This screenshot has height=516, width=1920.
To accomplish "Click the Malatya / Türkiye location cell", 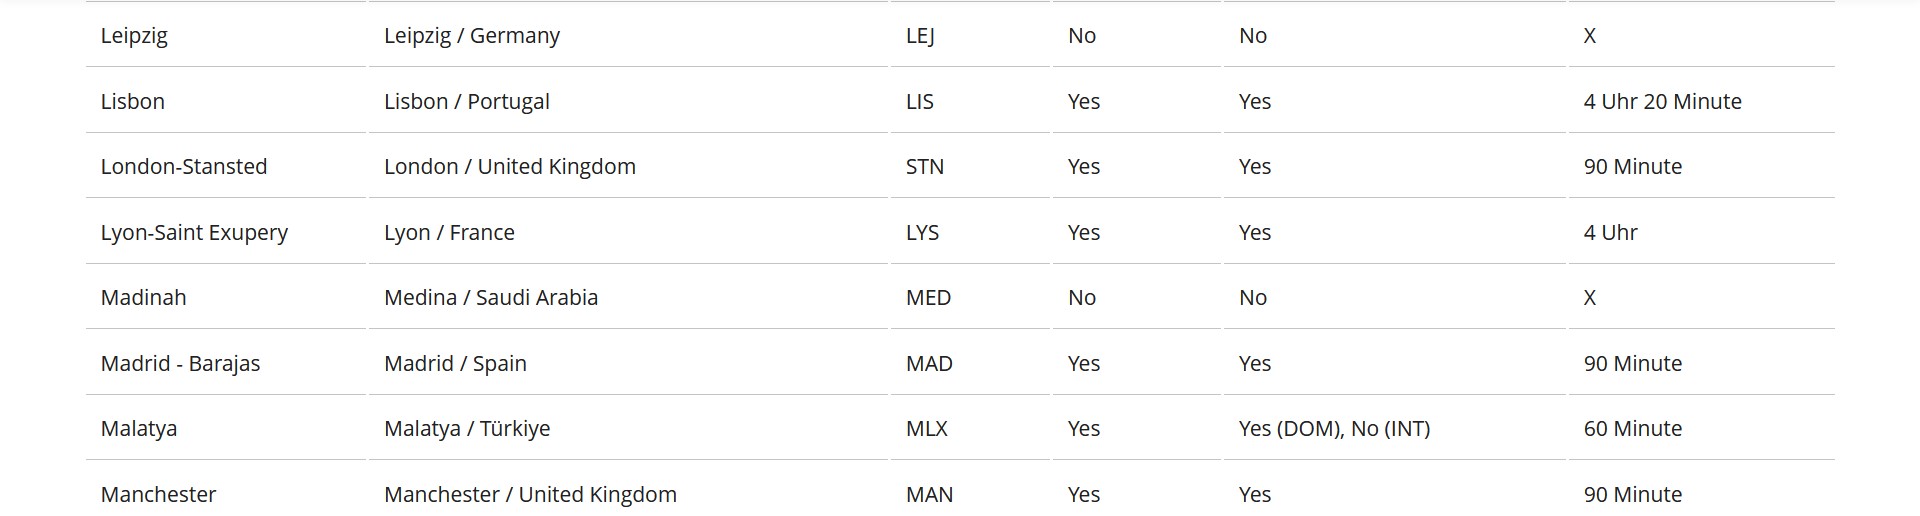I will 466,429.
